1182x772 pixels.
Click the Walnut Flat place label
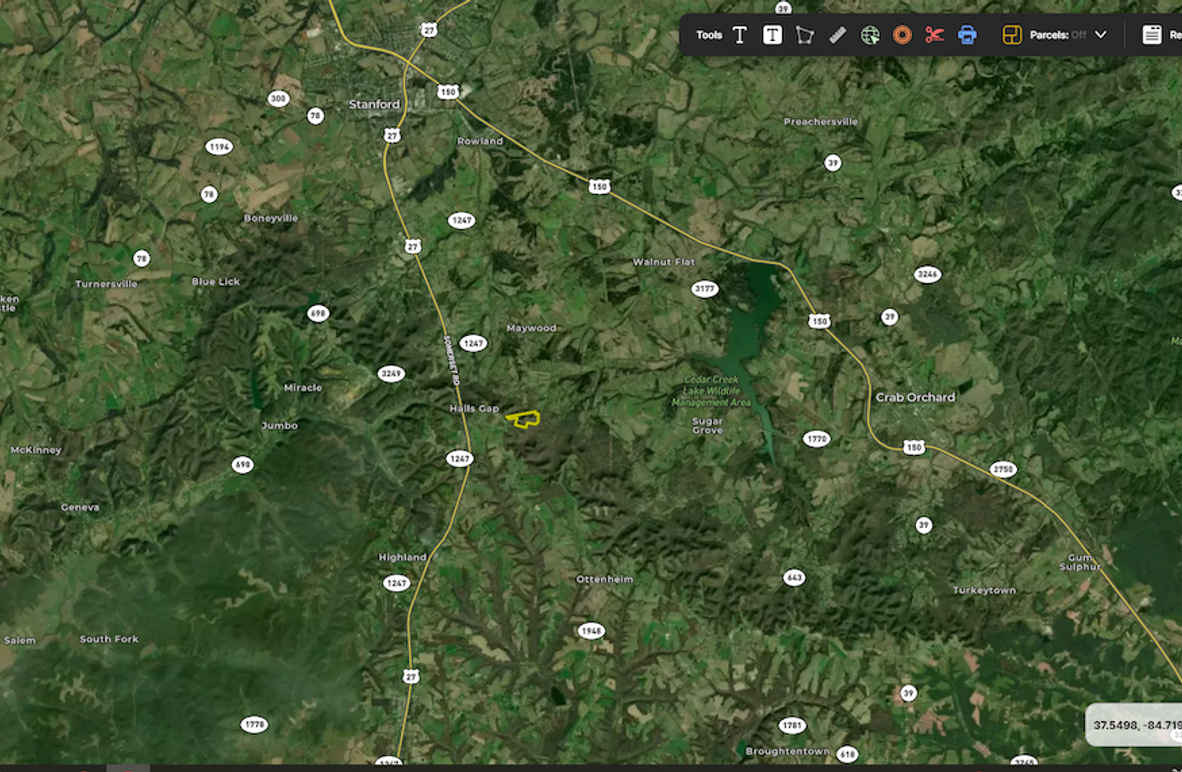coord(663,262)
